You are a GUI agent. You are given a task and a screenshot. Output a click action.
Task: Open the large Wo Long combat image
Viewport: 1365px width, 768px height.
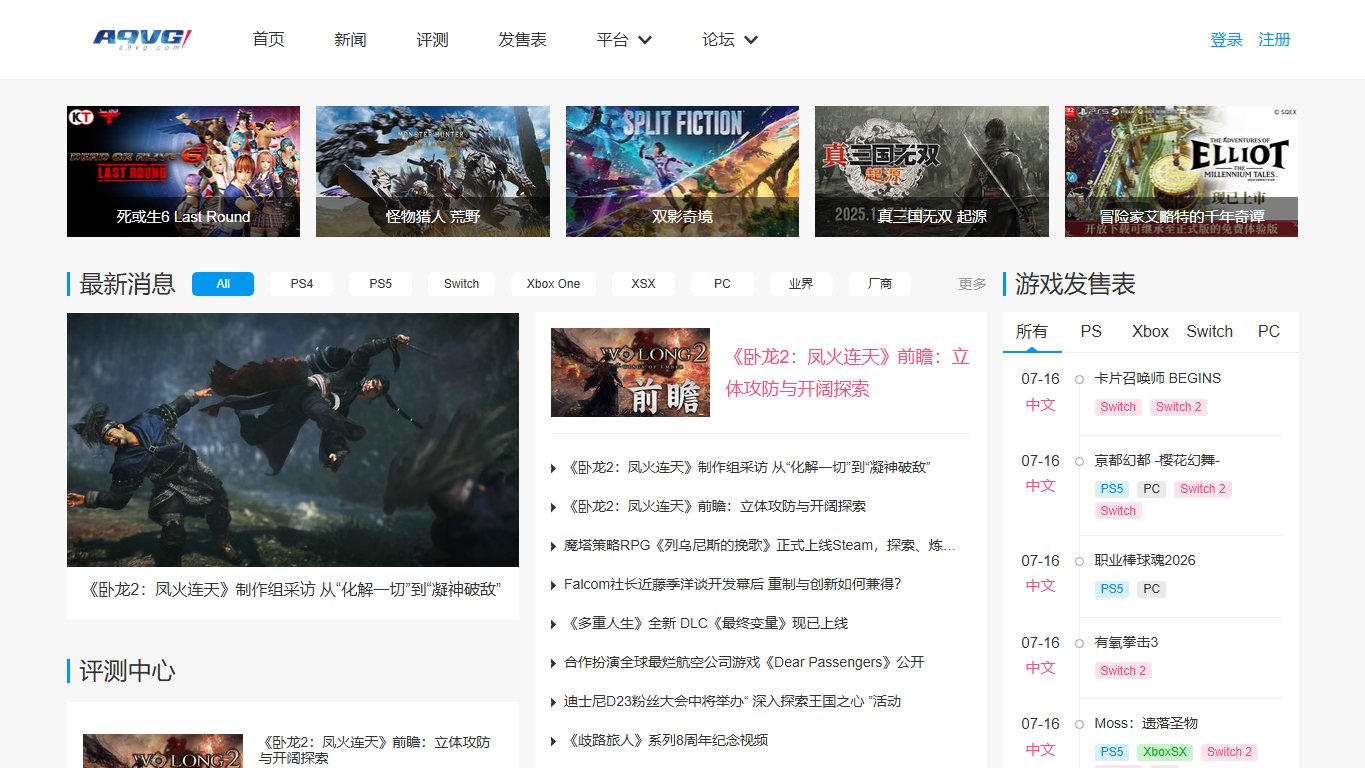pyautogui.click(x=293, y=440)
